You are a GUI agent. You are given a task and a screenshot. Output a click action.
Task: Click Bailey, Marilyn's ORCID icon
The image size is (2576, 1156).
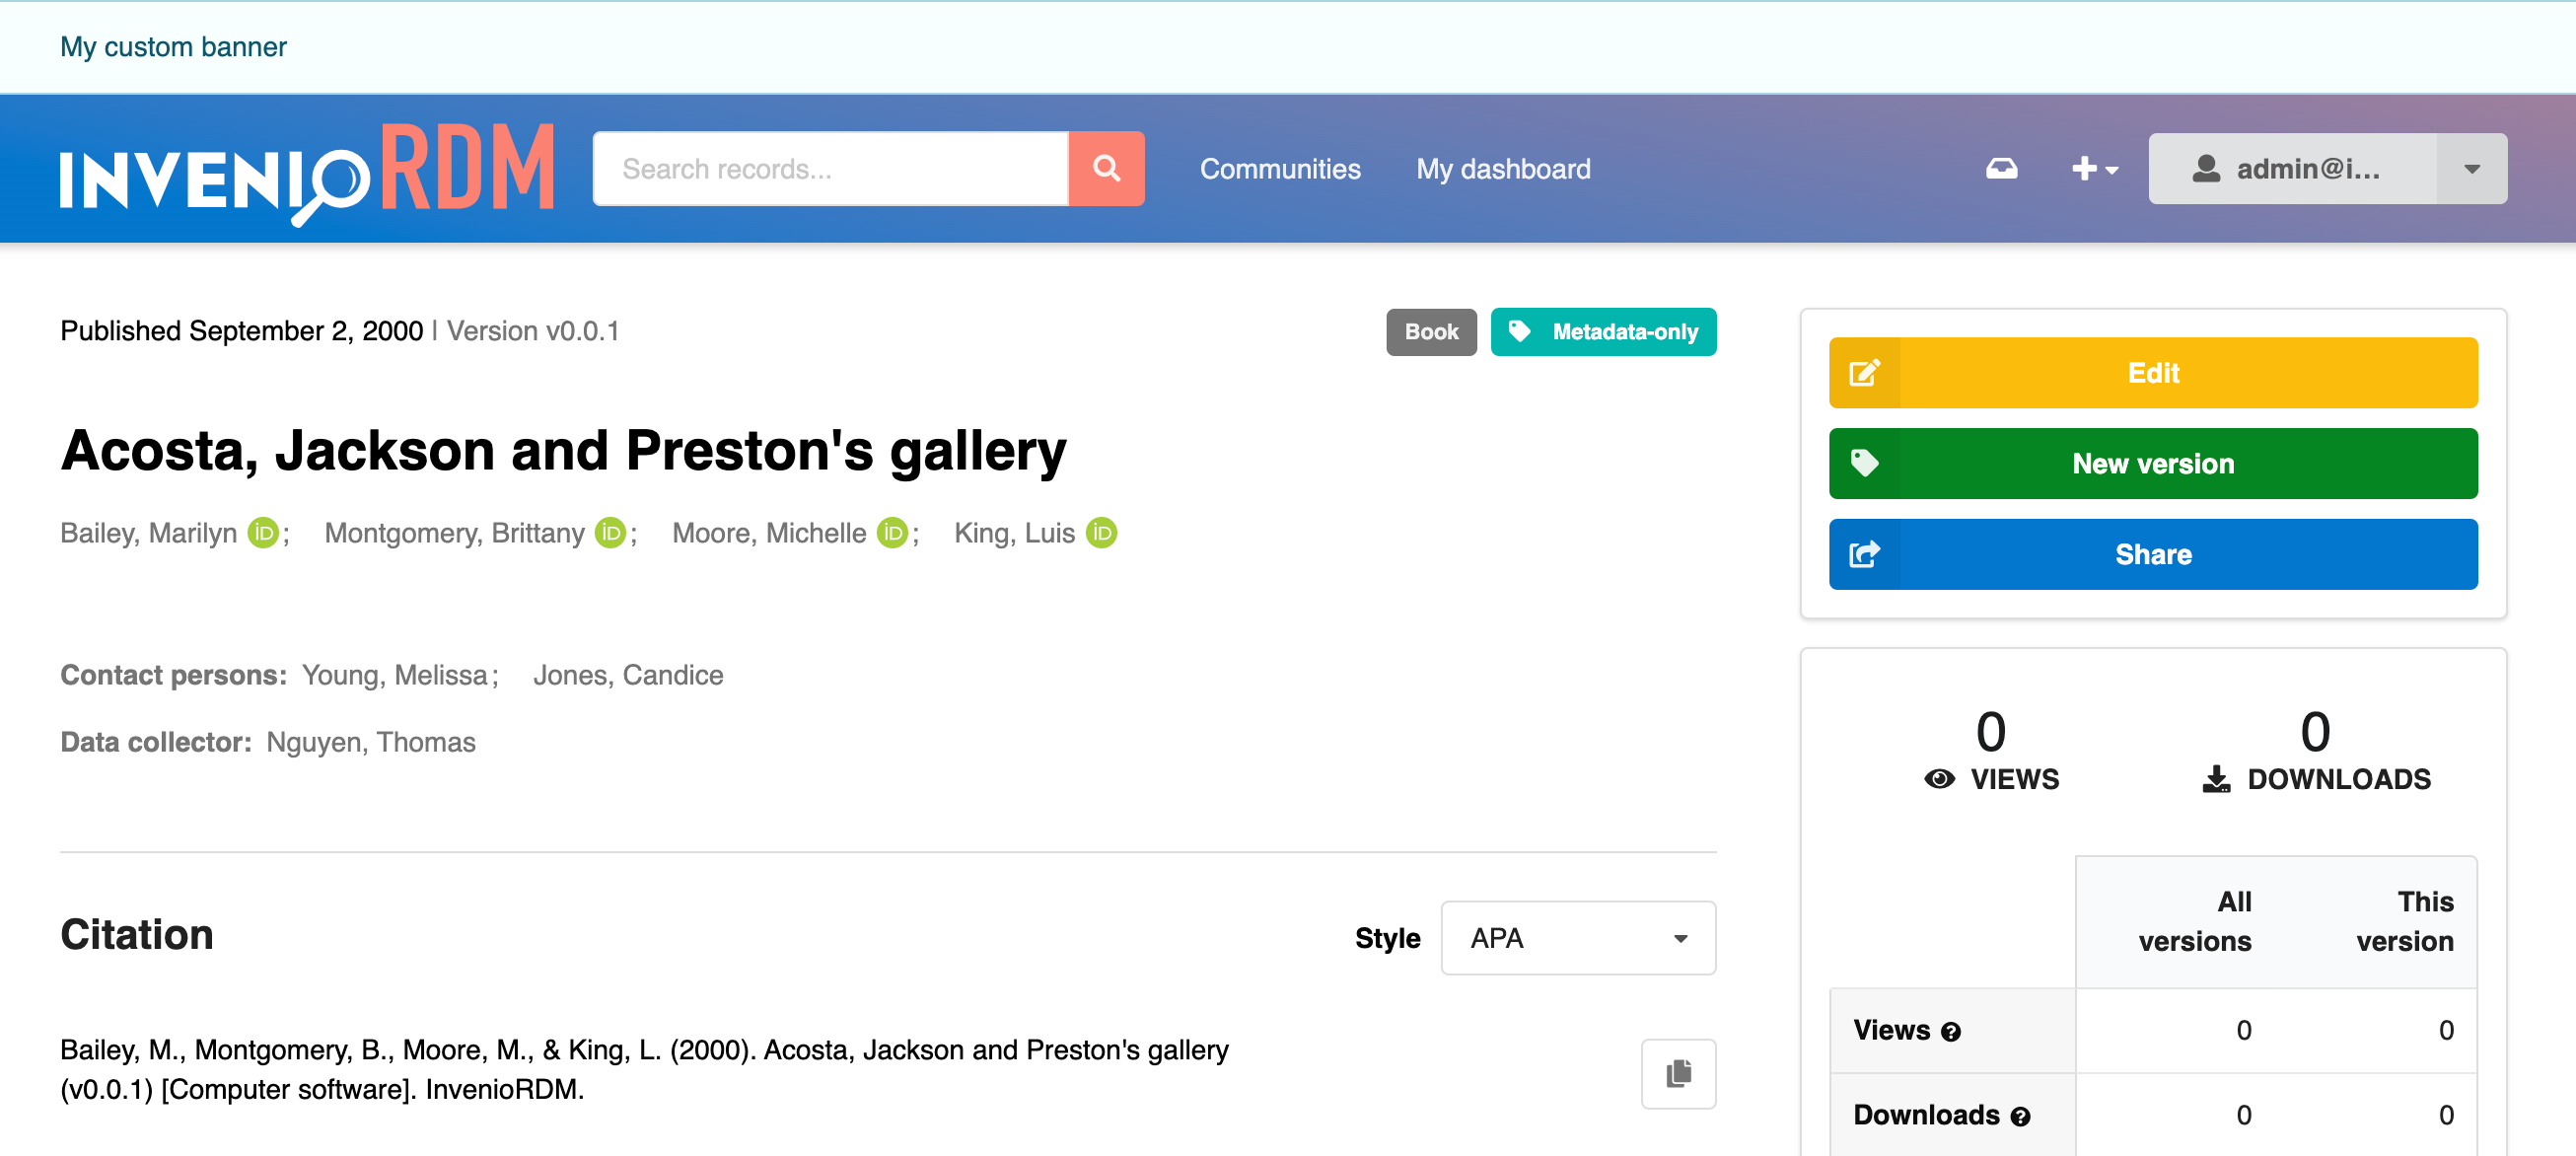click(x=263, y=533)
